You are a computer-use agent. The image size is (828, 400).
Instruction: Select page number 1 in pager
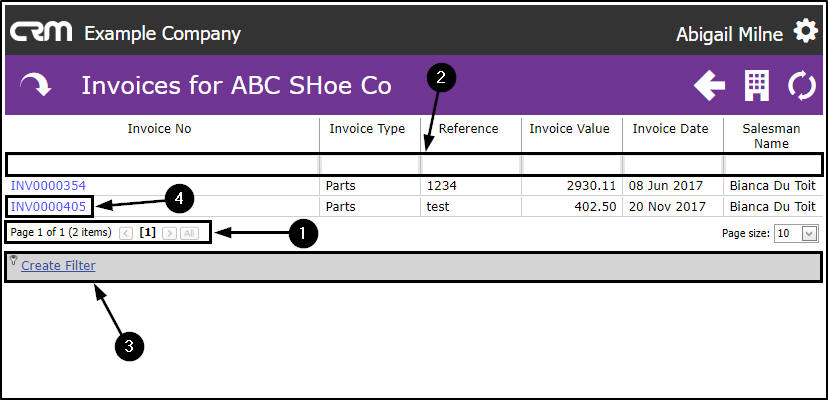[x=147, y=233]
